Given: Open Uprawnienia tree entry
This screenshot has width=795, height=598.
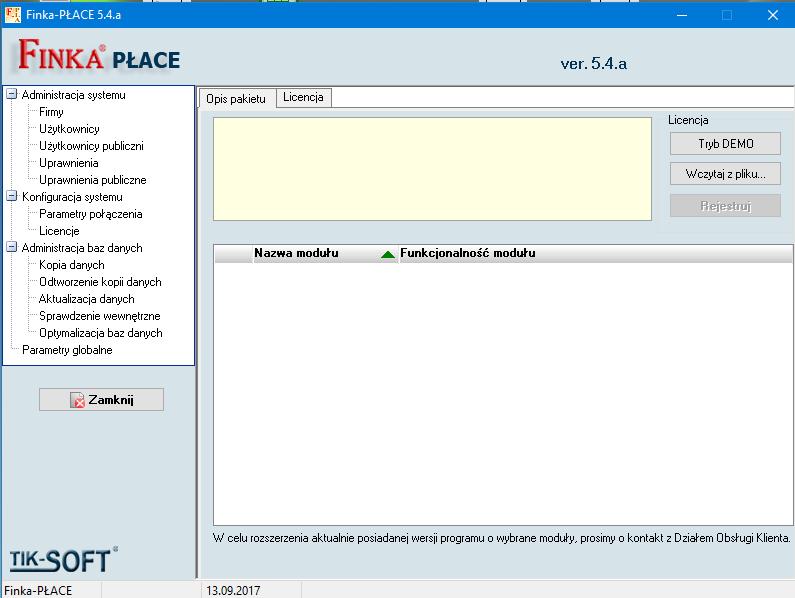Looking at the screenshot, I should click(68, 163).
